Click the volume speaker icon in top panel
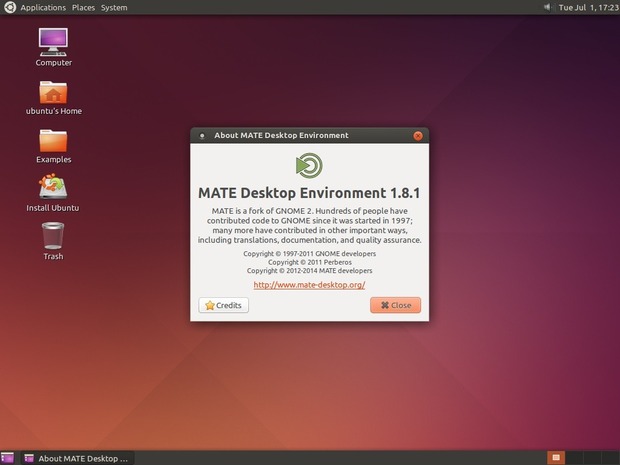Viewport: 620px width, 465px height. (x=548, y=7)
